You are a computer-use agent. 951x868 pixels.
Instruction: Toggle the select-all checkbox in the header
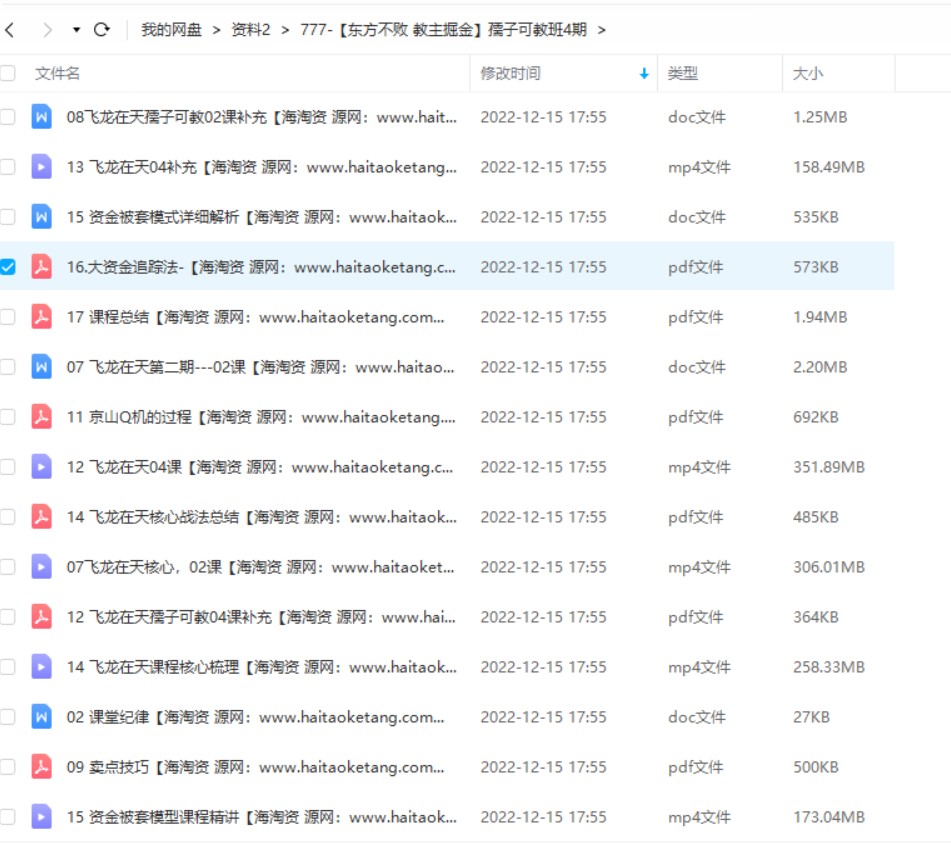pyautogui.click(x=7, y=73)
